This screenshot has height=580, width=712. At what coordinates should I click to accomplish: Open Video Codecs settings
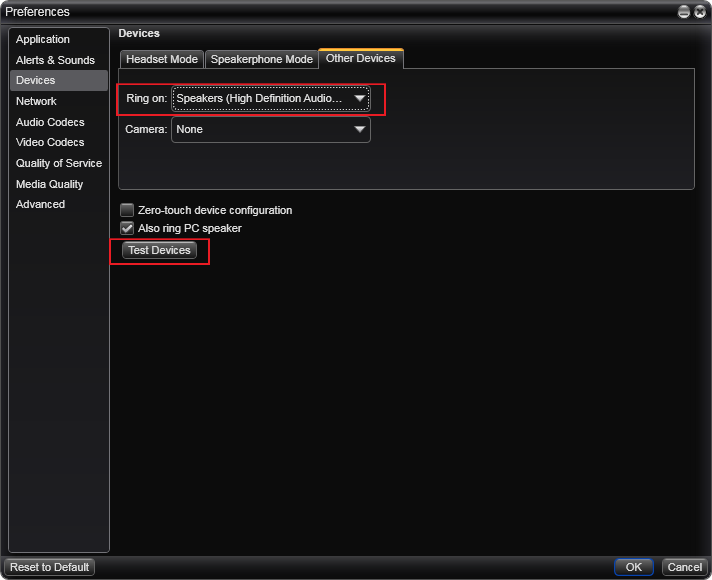[59, 142]
